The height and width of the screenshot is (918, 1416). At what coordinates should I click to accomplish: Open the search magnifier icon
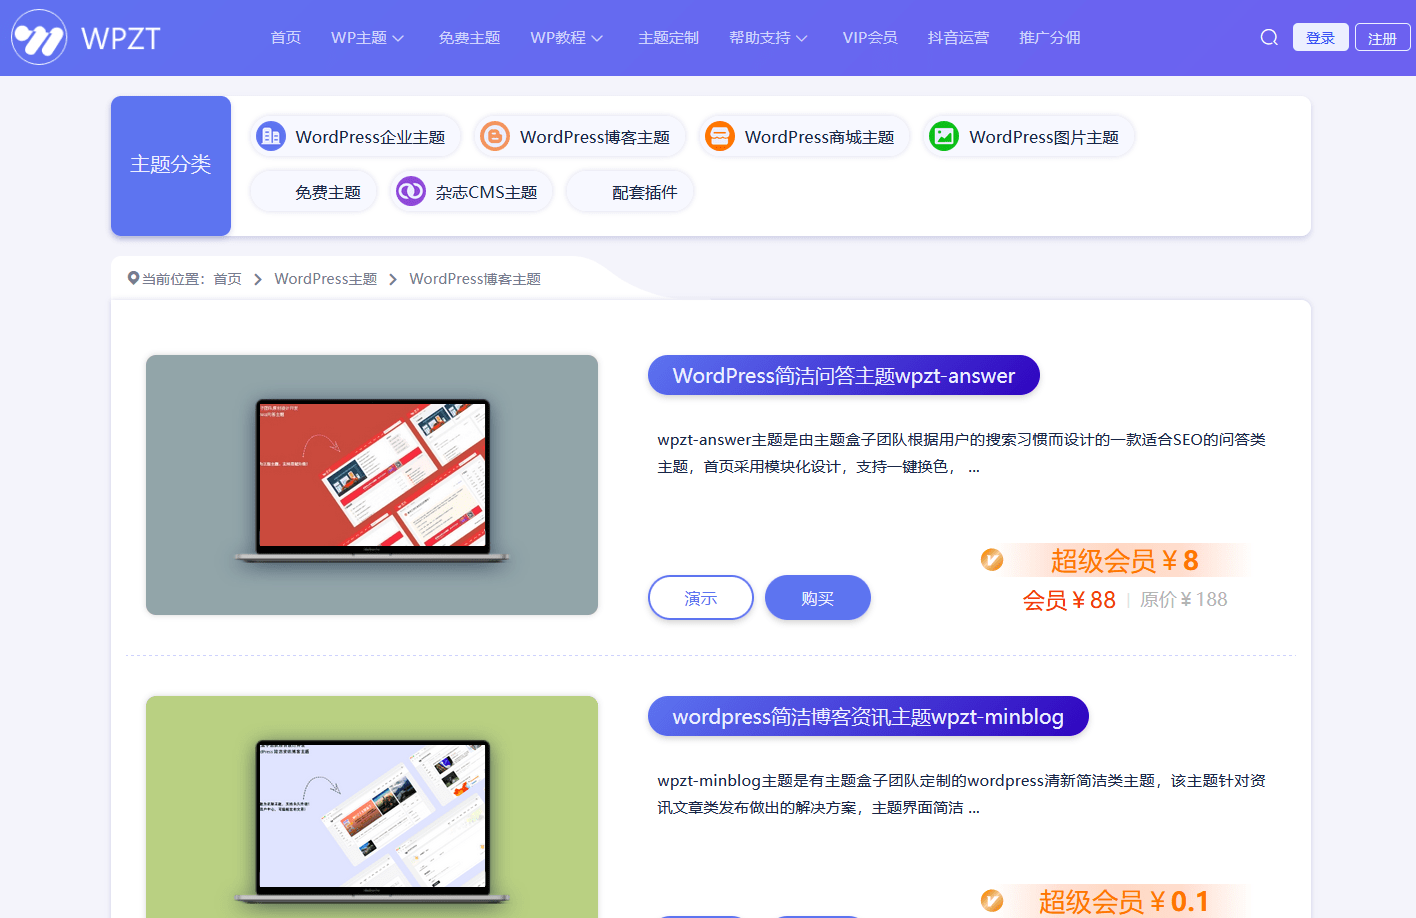(x=1269, y=37)
